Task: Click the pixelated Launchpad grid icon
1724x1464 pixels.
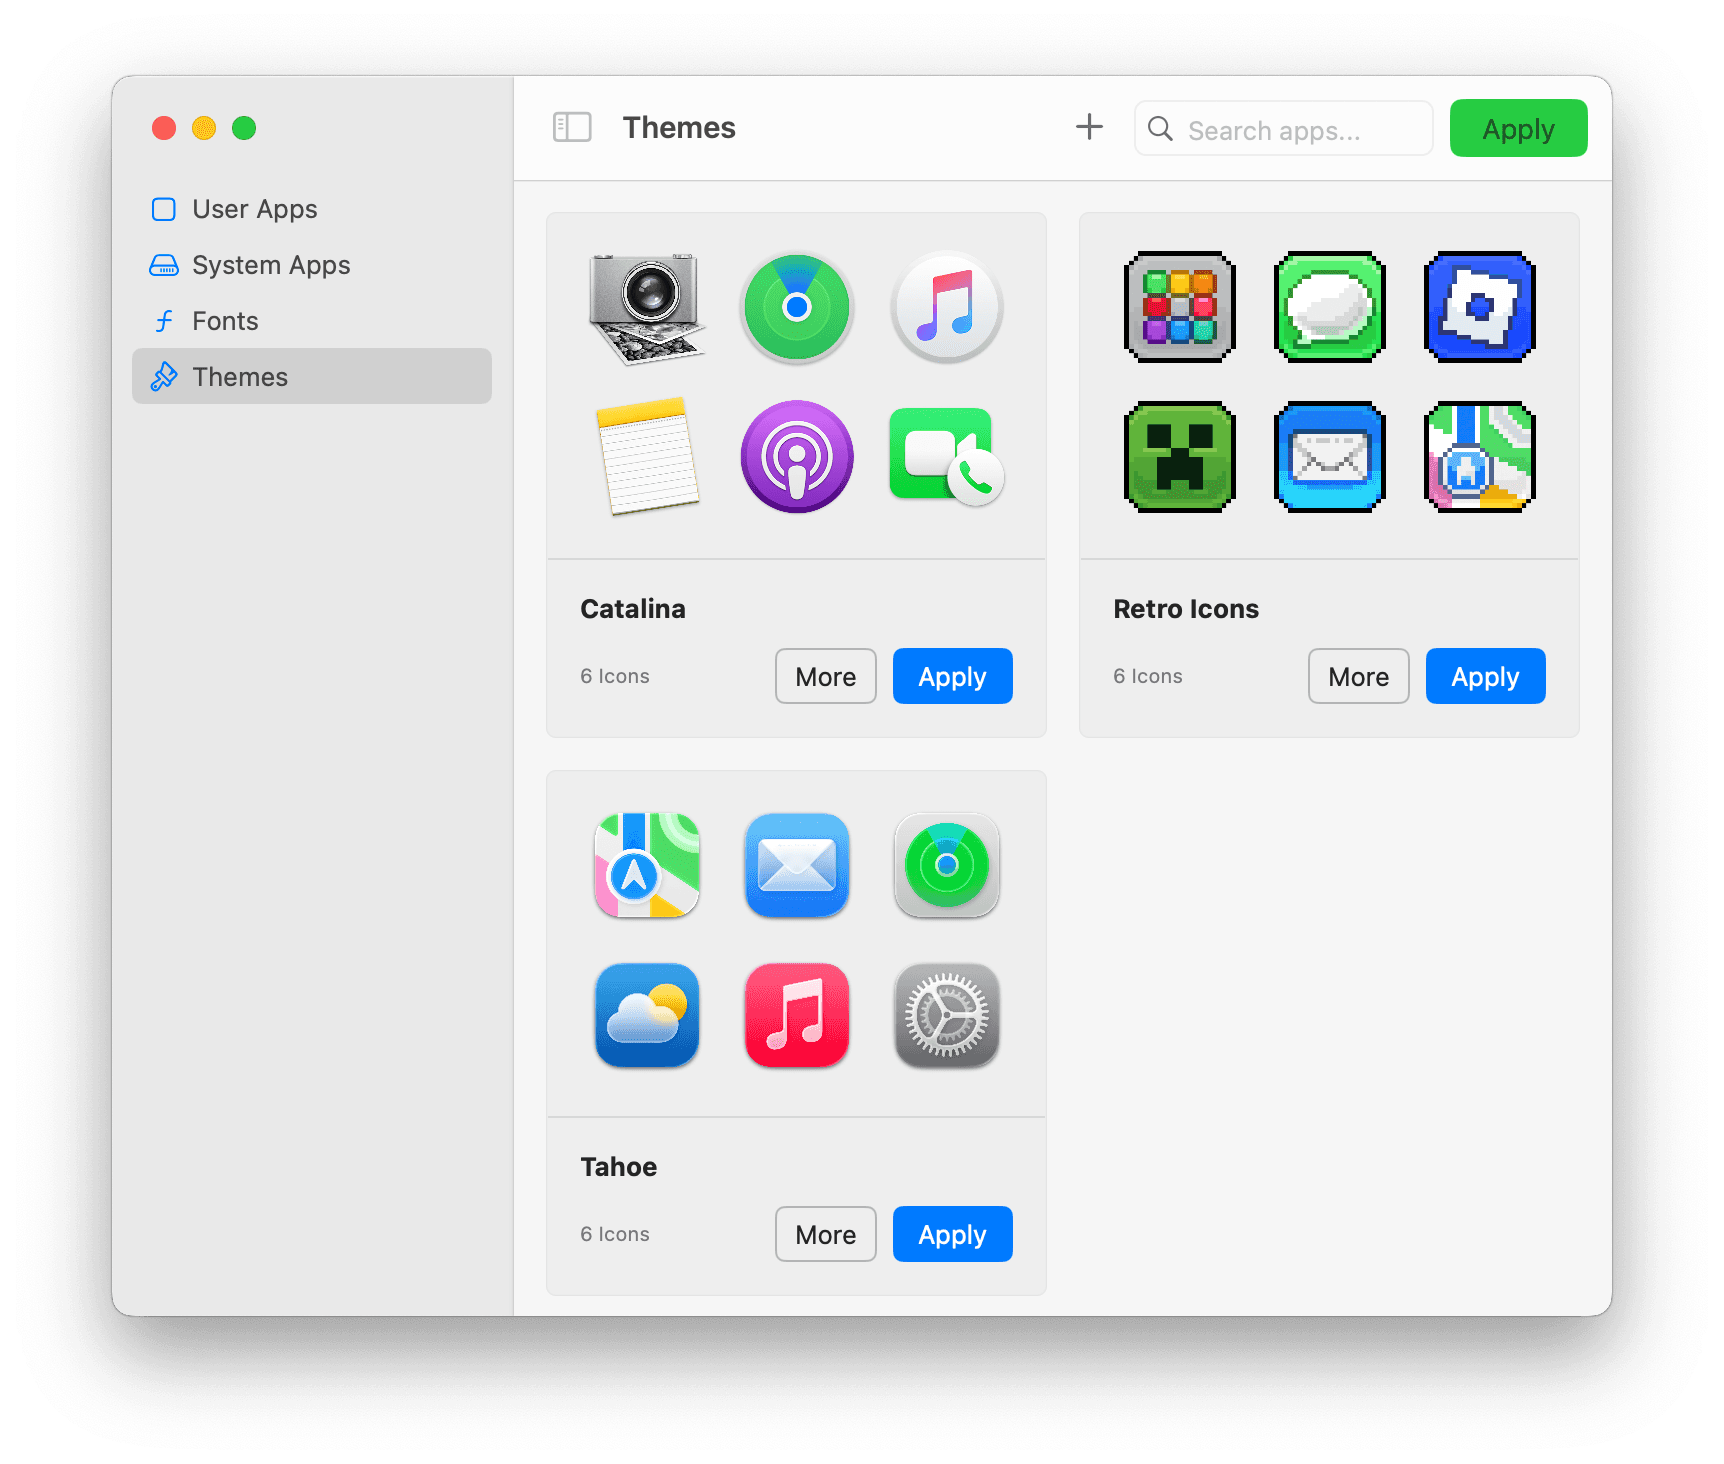Action: [x=1180, y=307]
